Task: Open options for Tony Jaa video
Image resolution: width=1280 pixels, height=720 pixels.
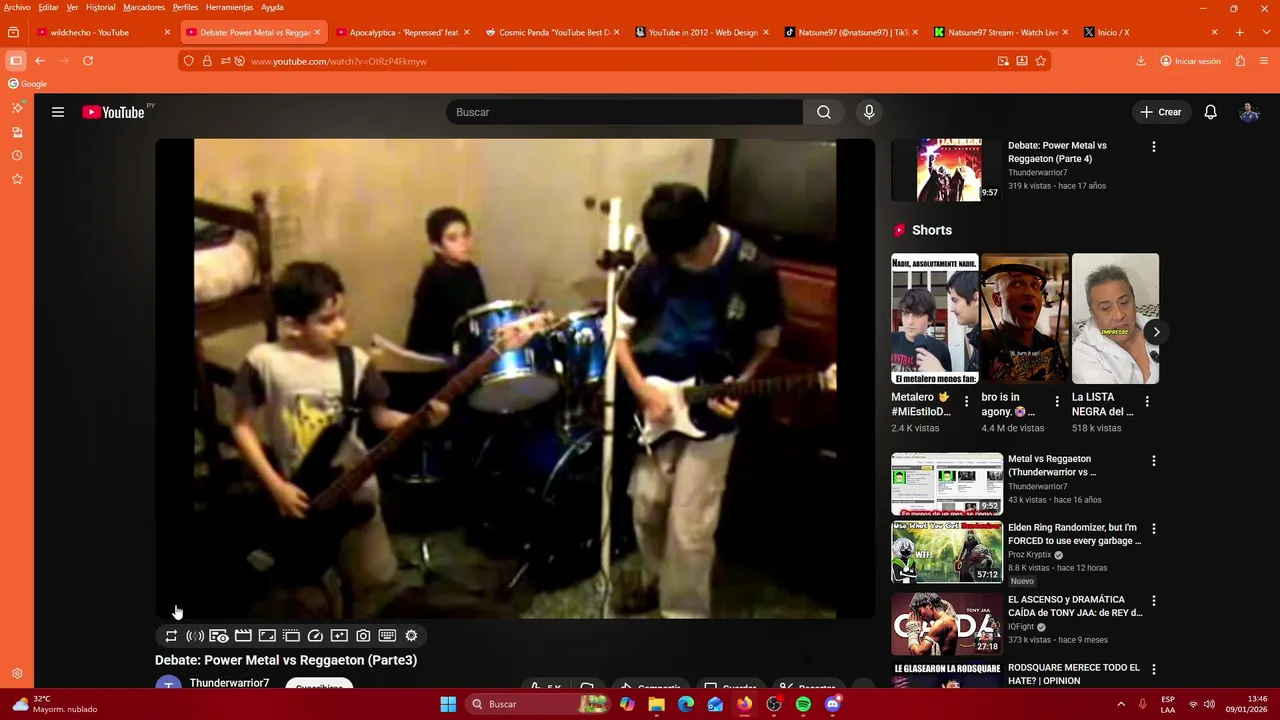Action: [x=1154, y=601]
